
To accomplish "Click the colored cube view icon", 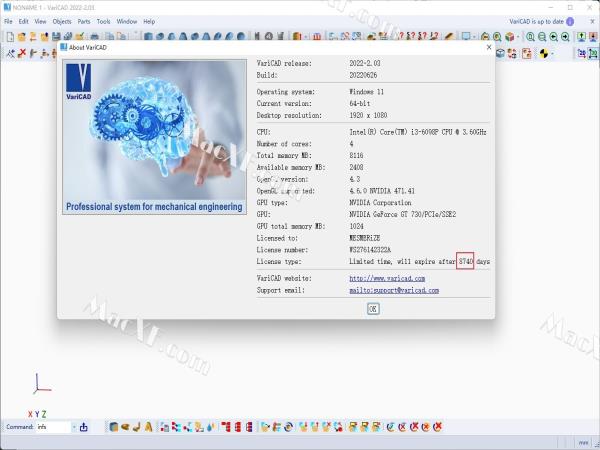I will 509,37.
